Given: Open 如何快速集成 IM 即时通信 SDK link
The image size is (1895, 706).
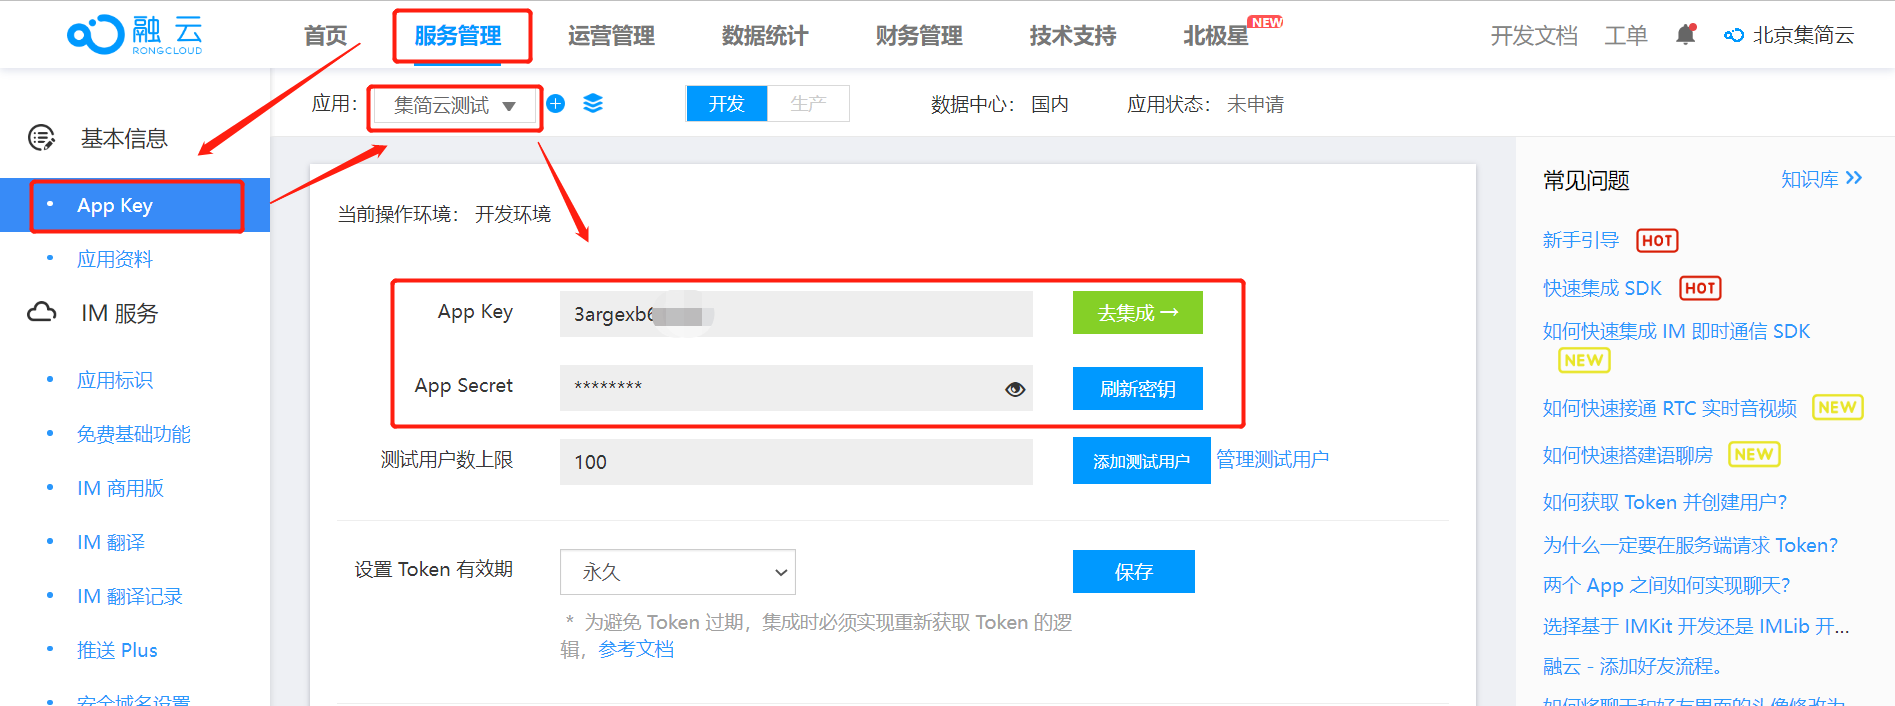Looking at the screenshot, I should (x=1676, y=331).
